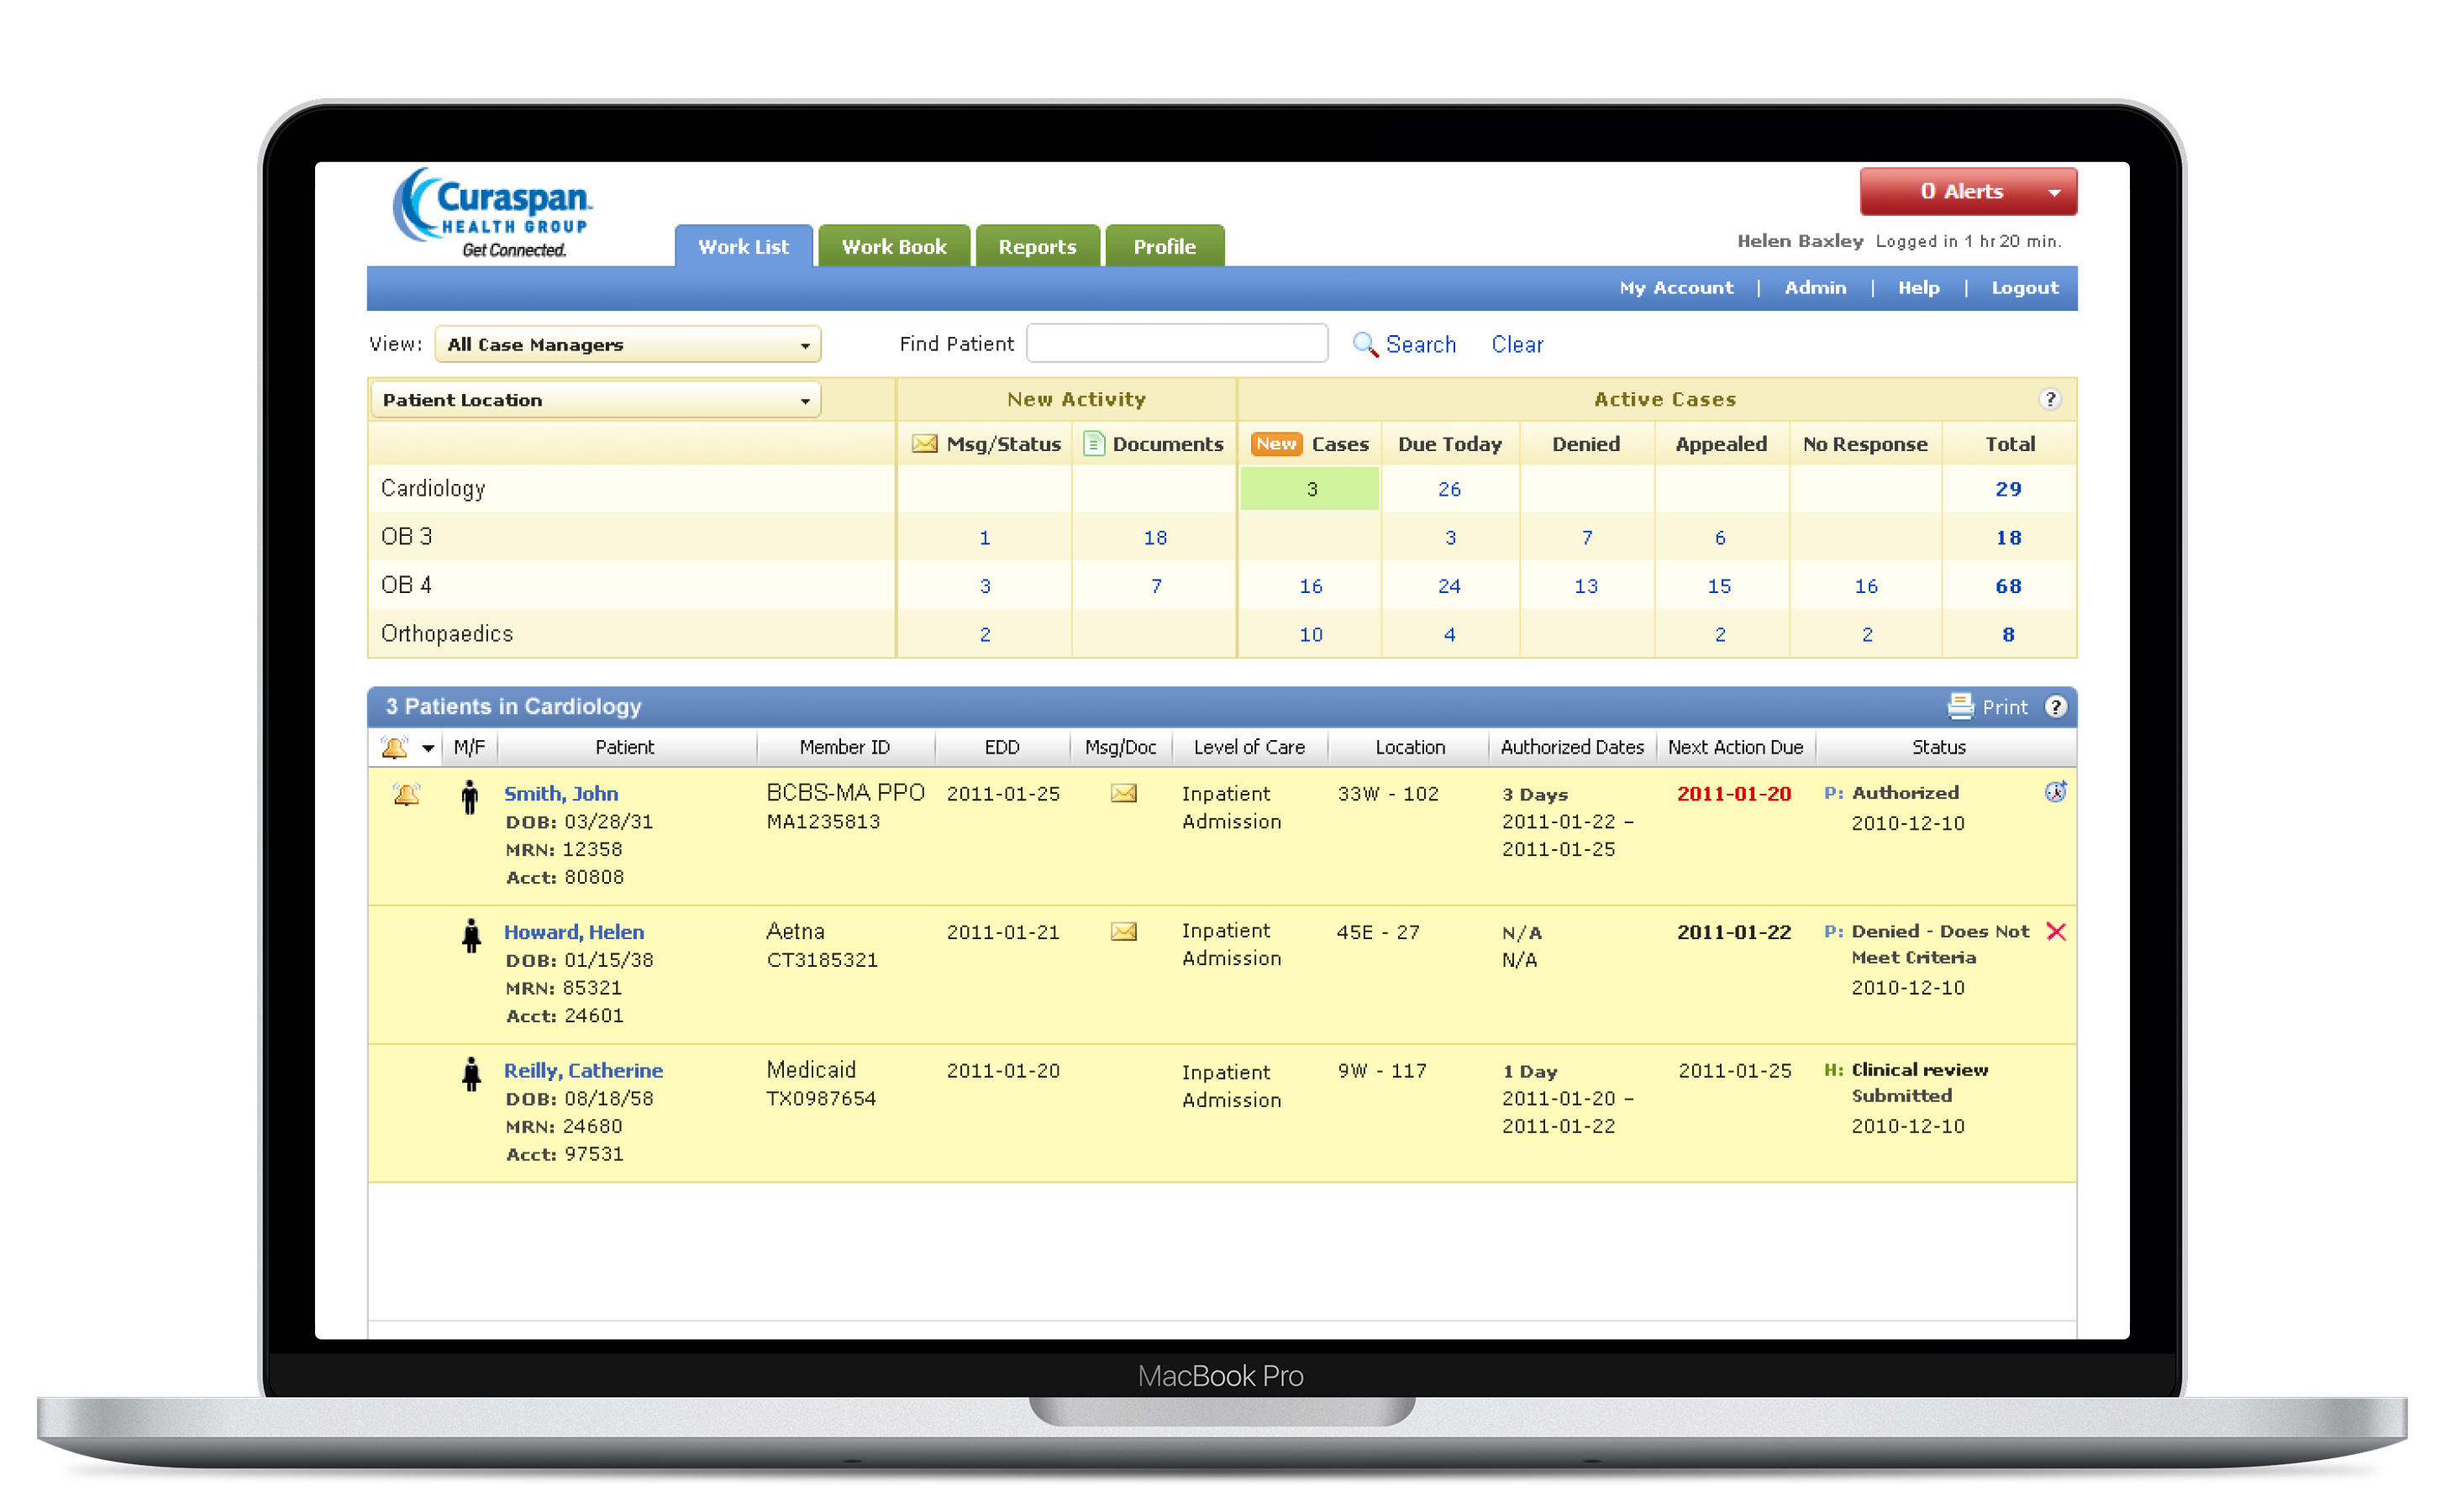The width and height of the screenshot is (2445, 1512).
Task: Click the alarm bell icon beside John Smith
Action: (406, 794)
